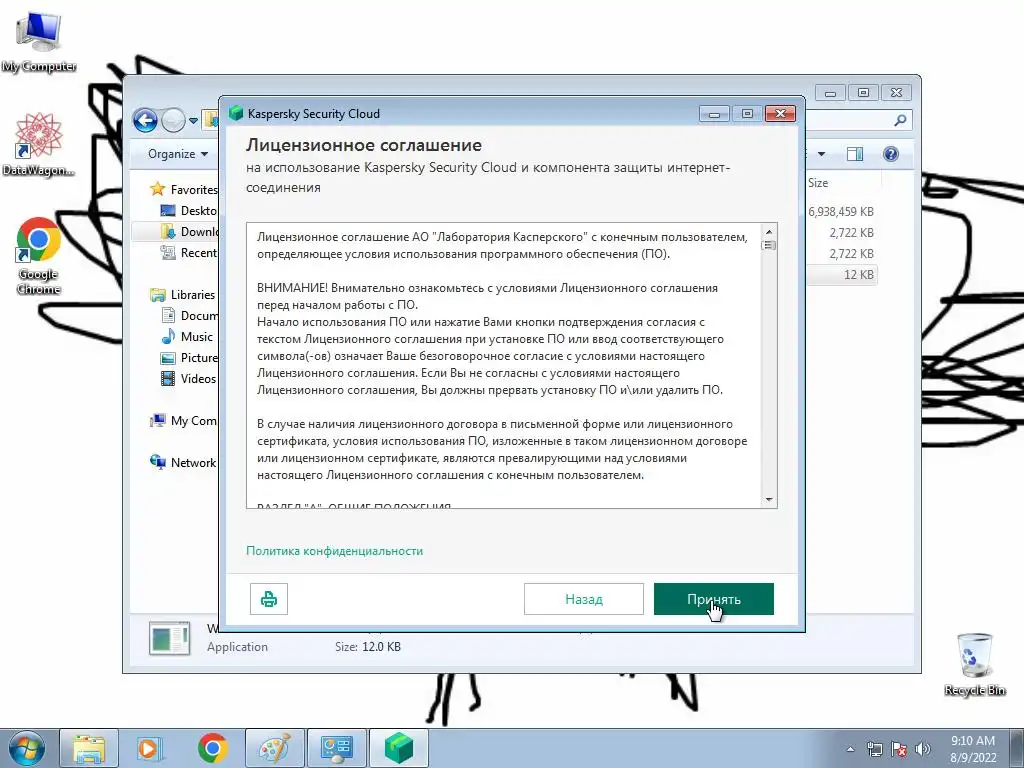Screen dimensions: 1024x768
Task: Click the license scrollbar thumb
Action: point(769,246)
